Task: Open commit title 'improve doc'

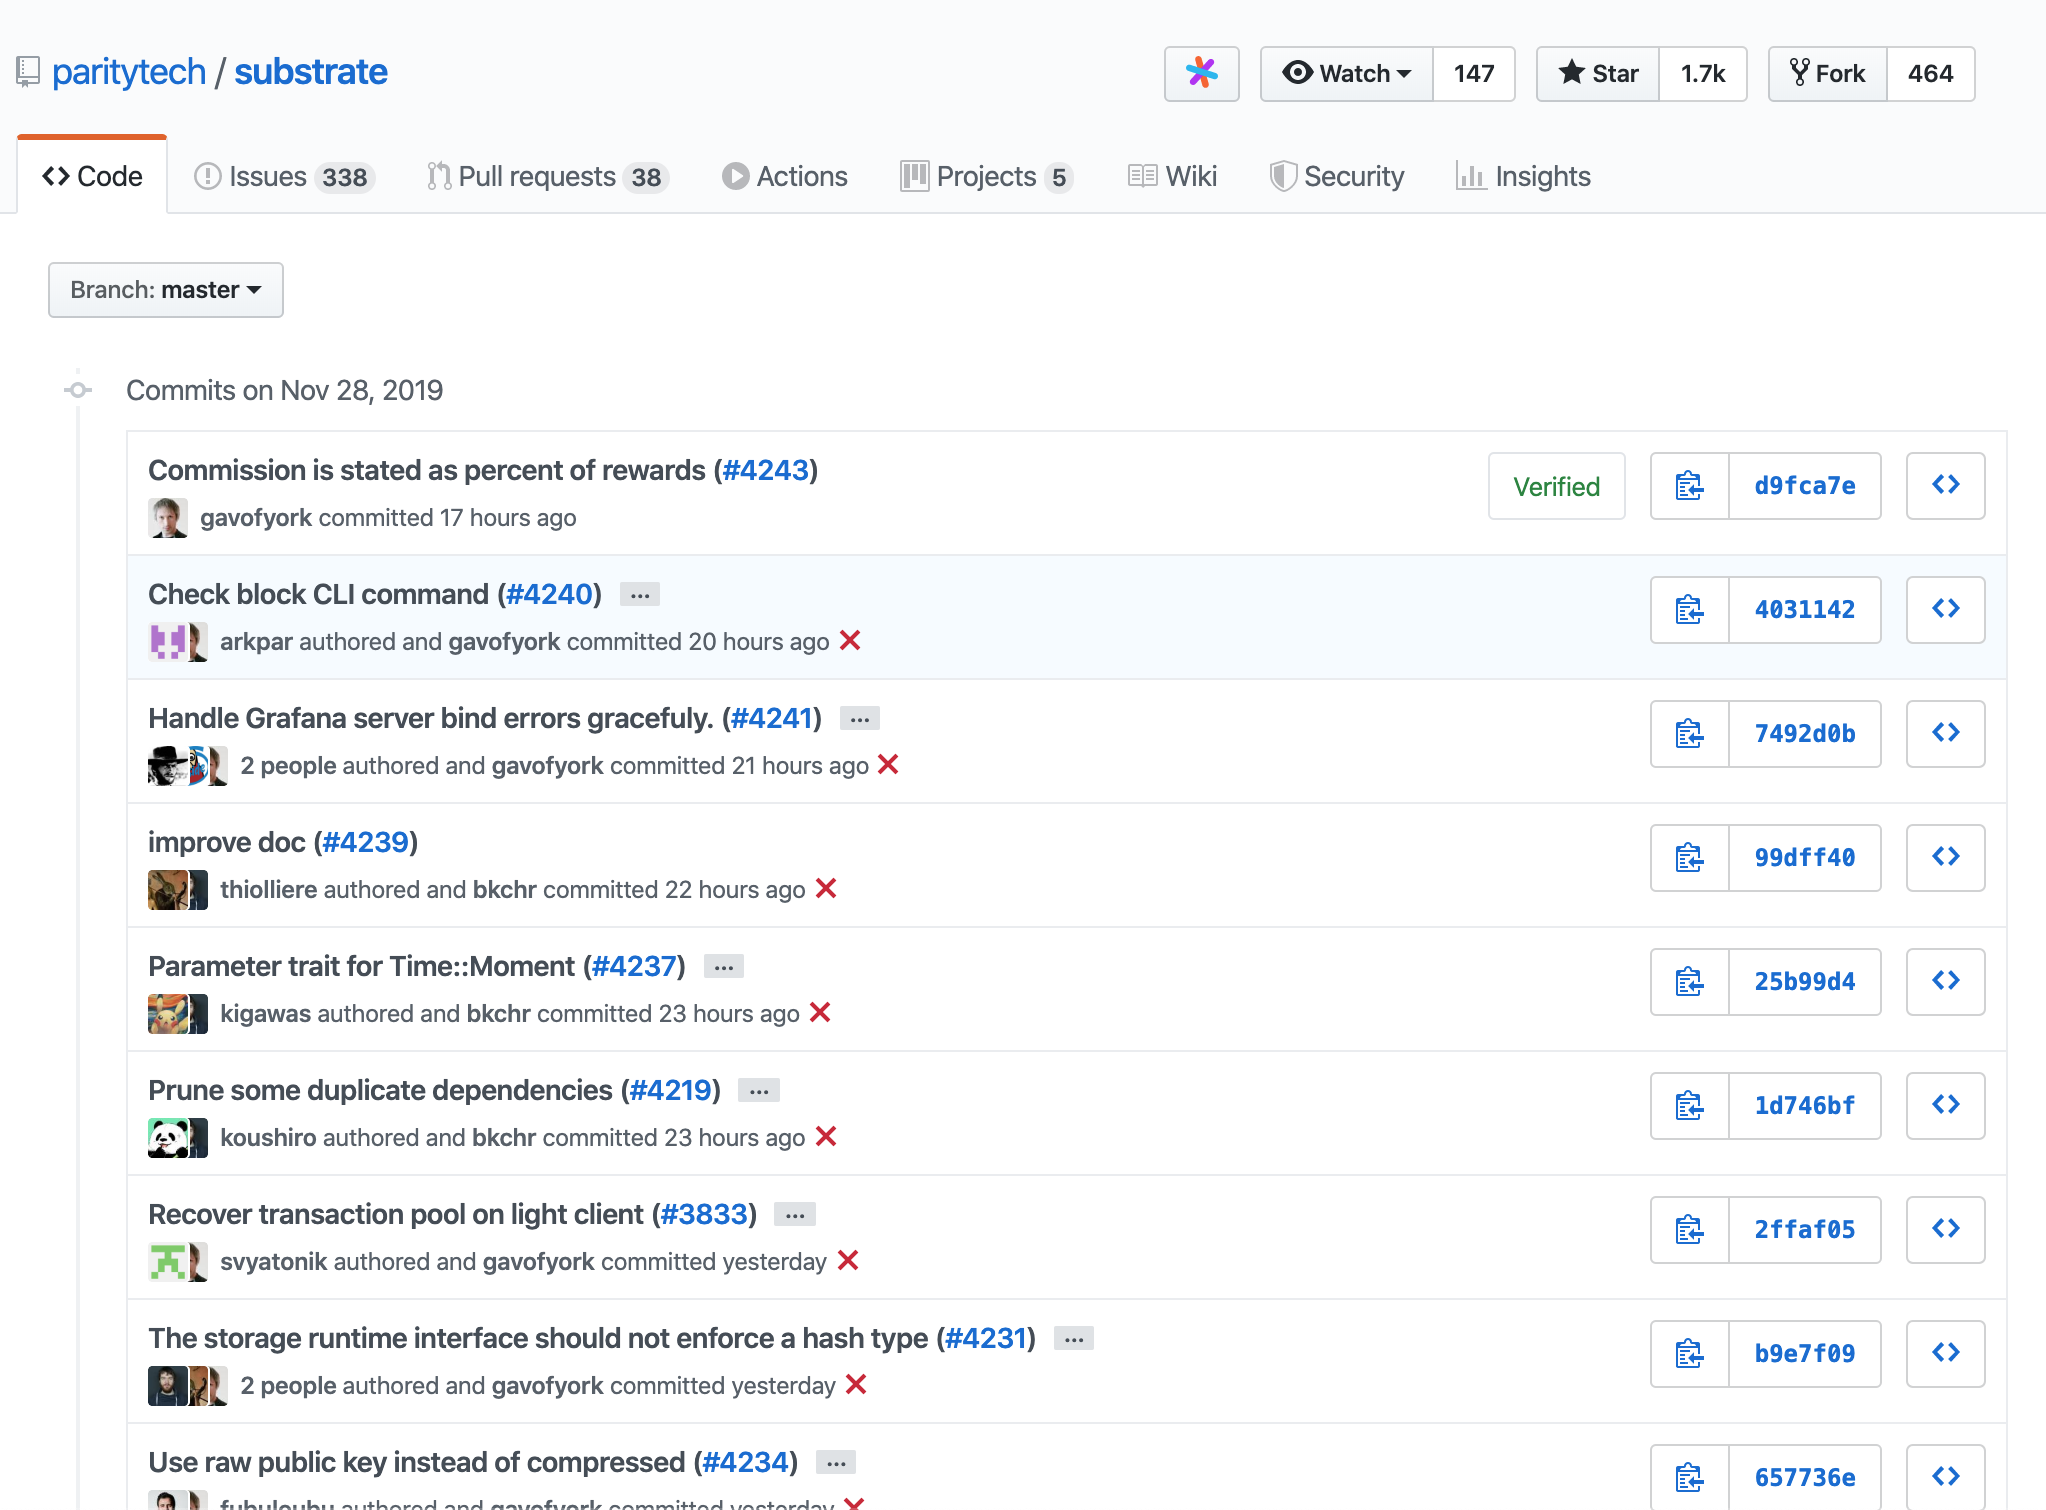Action: point(226,842)
